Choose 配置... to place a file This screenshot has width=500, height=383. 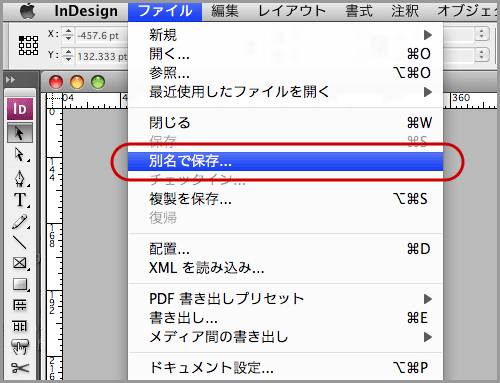coord(286,249)
